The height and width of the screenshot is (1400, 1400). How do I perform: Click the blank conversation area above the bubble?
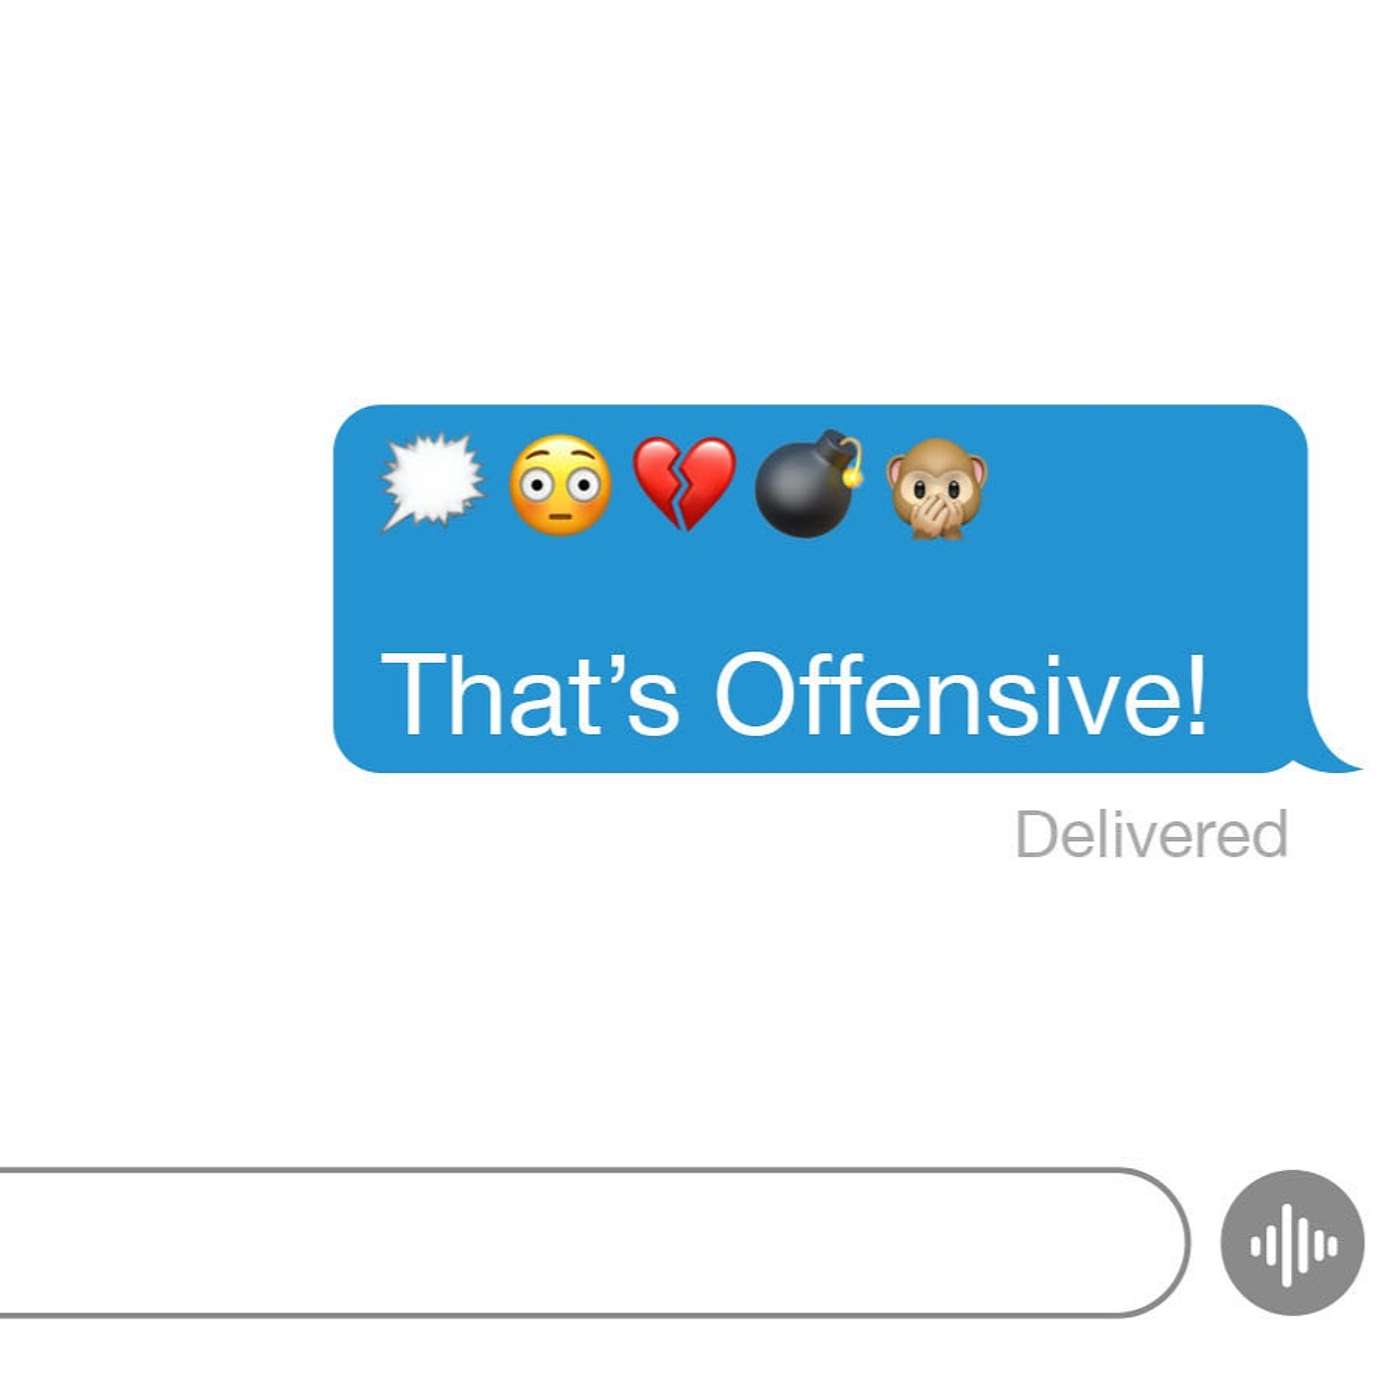click(x=700, y=200)
